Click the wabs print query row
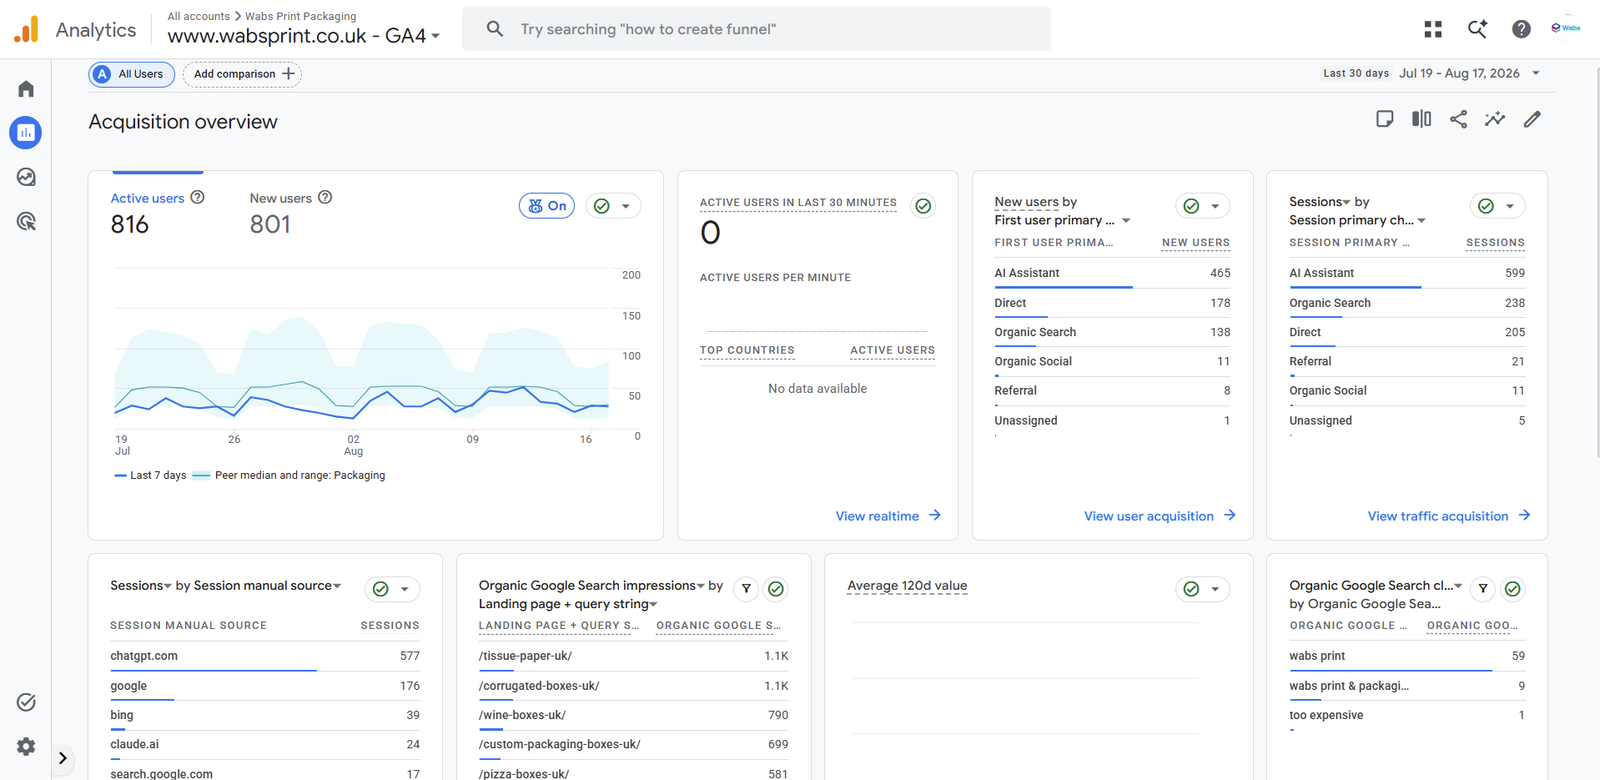Screen dimensions: 1600x780 pyautogui.click(x=1407, y=656)
